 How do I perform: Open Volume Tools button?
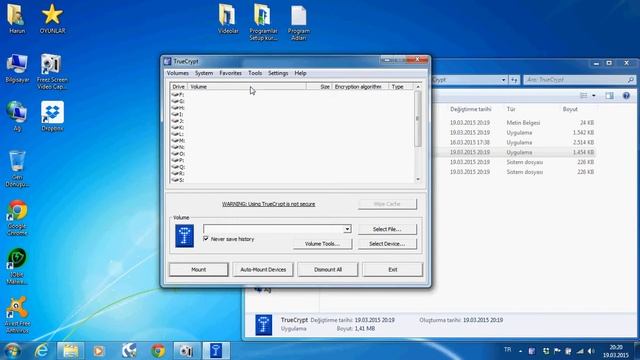click(322, 244)
